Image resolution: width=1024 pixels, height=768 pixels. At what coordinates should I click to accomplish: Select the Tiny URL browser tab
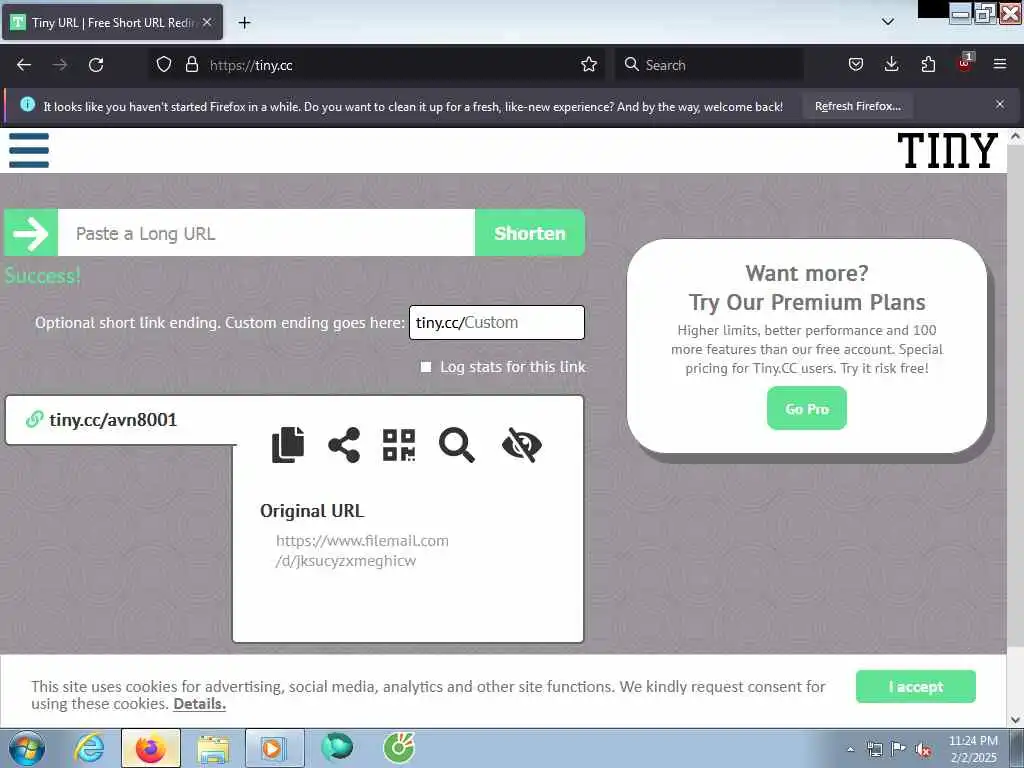[x=112, y=22]
